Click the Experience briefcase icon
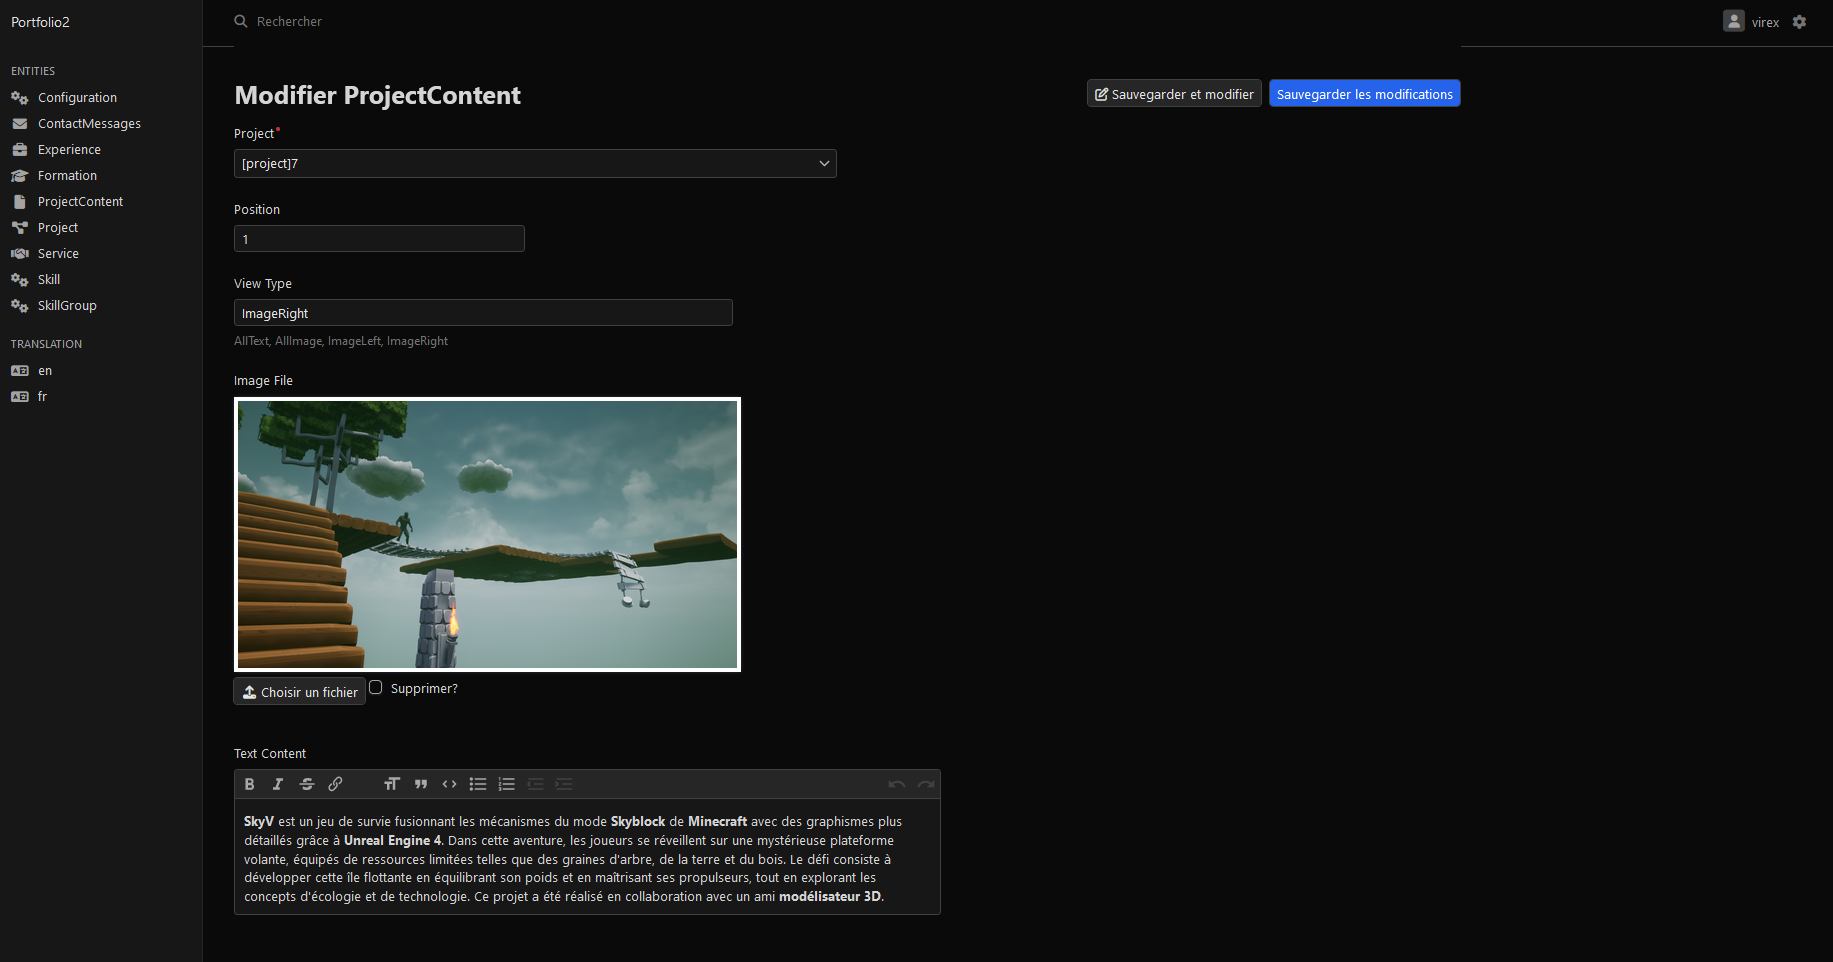 click(x=20, y=150)
